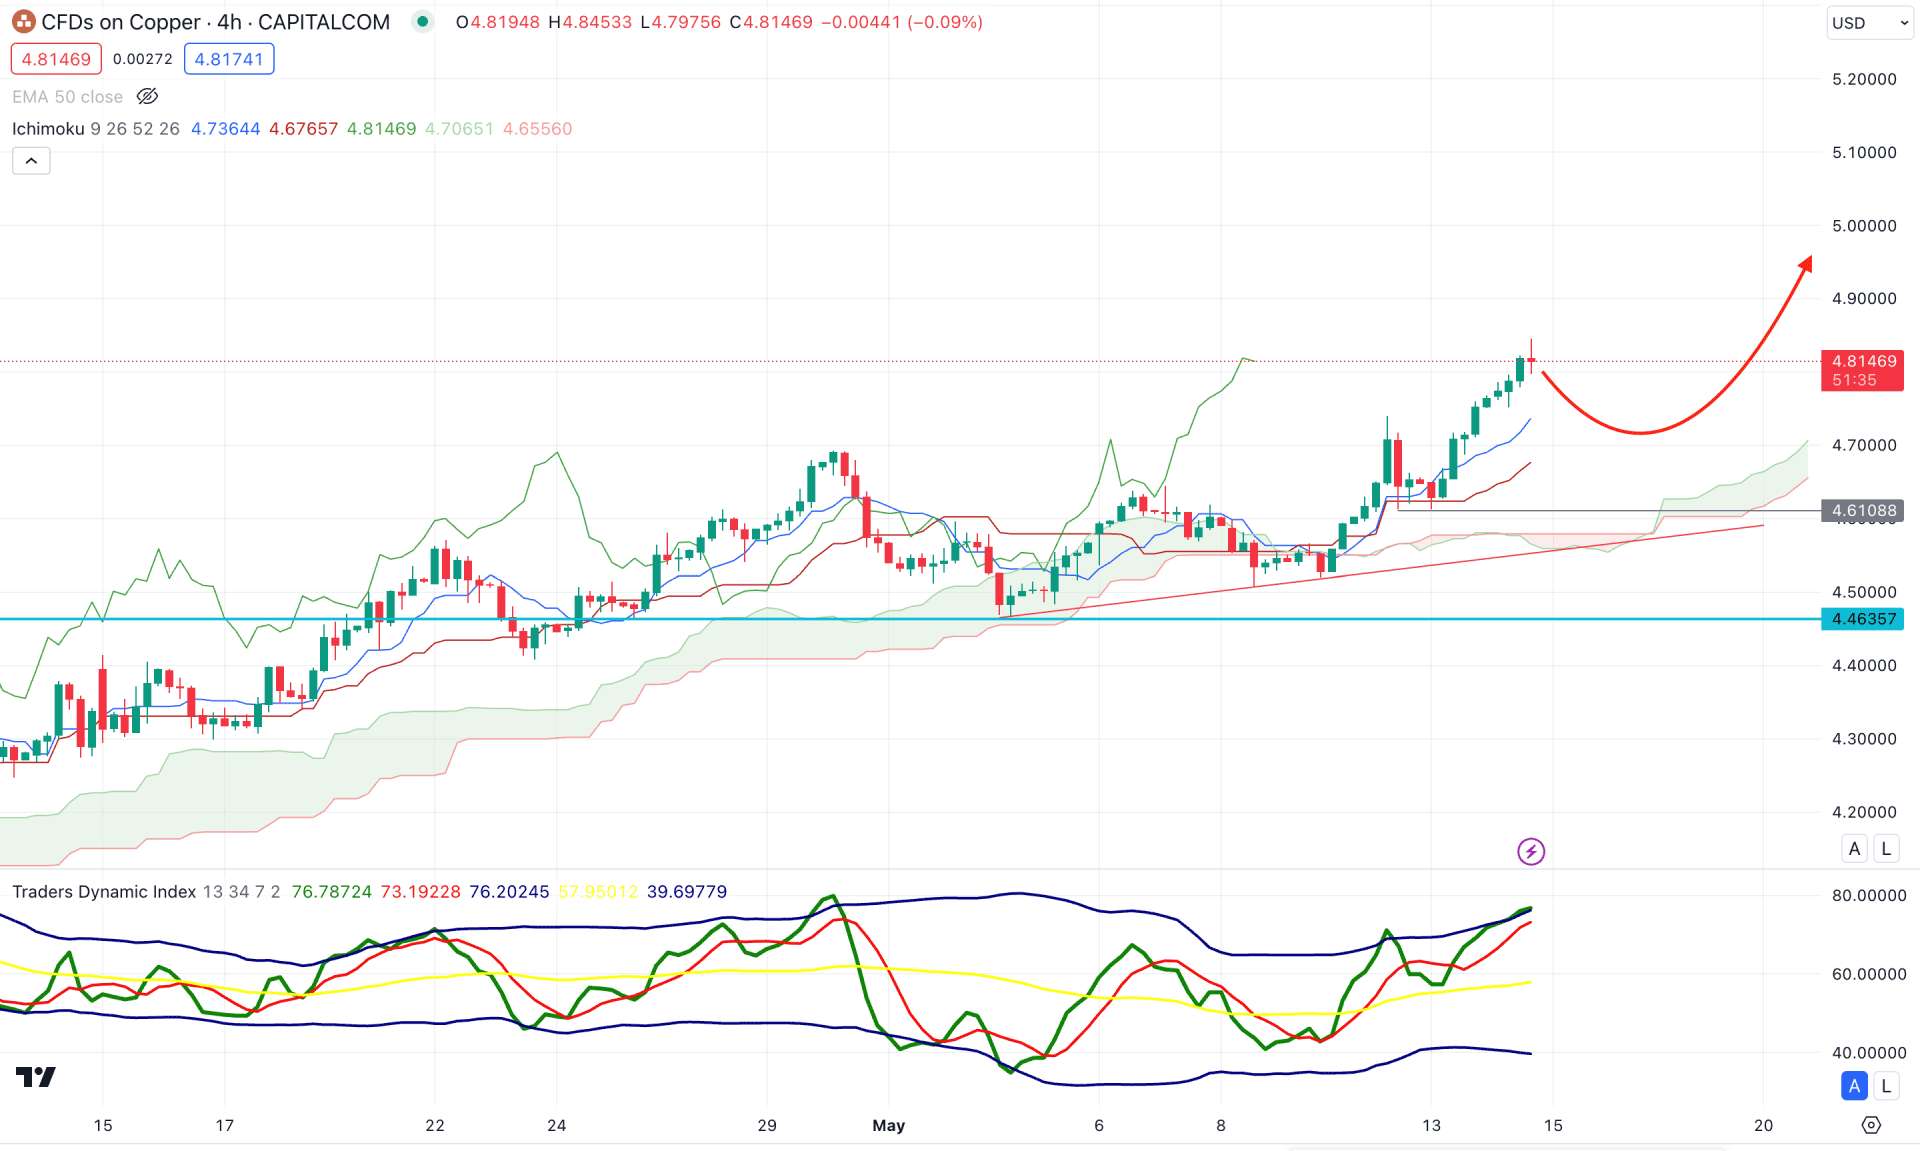
Task: Click the Ichimoku value 4.73644
Action: (225, 129)
